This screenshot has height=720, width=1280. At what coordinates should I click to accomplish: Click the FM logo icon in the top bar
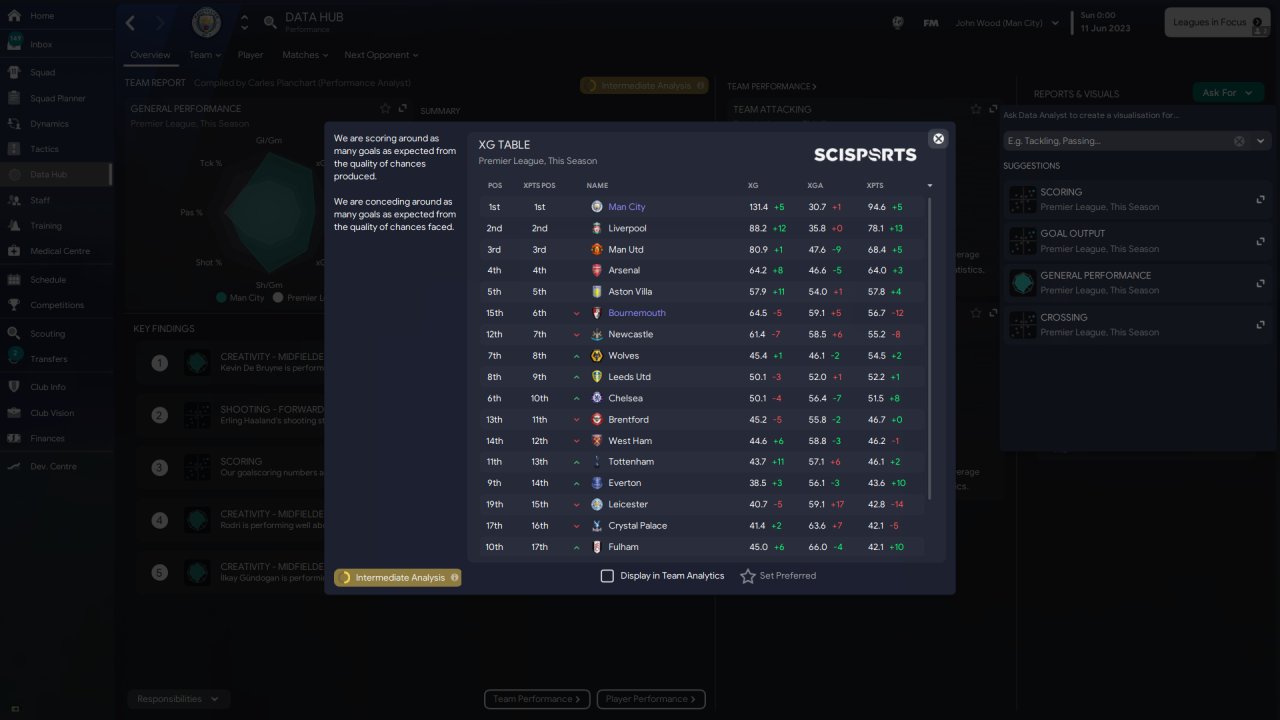point(930,22)
